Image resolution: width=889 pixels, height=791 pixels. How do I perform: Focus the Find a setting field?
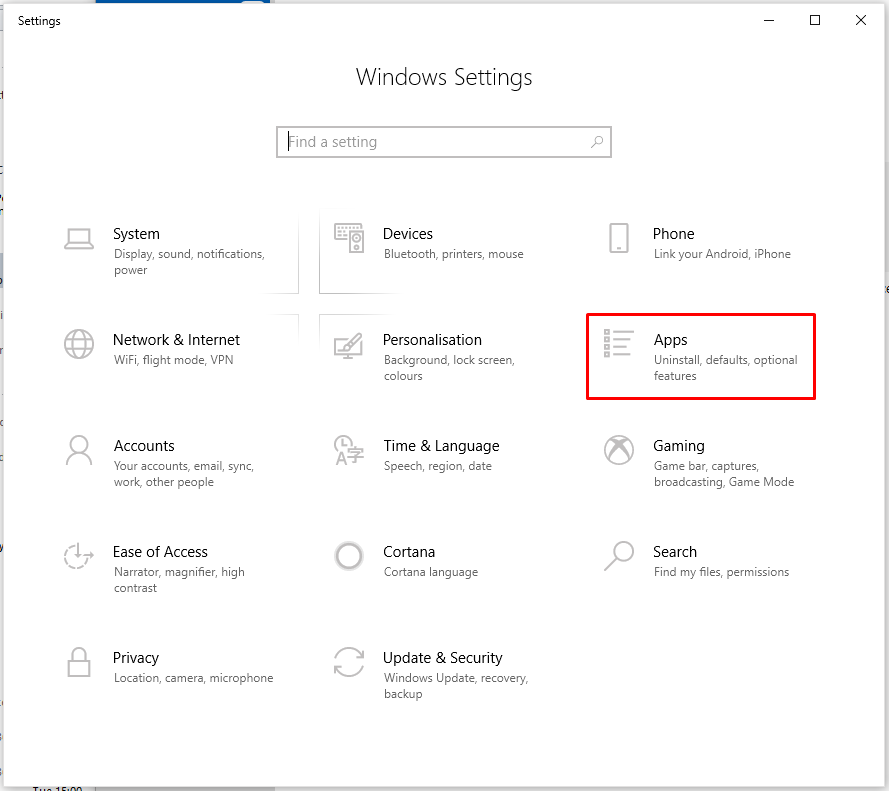tap(443, 142)
